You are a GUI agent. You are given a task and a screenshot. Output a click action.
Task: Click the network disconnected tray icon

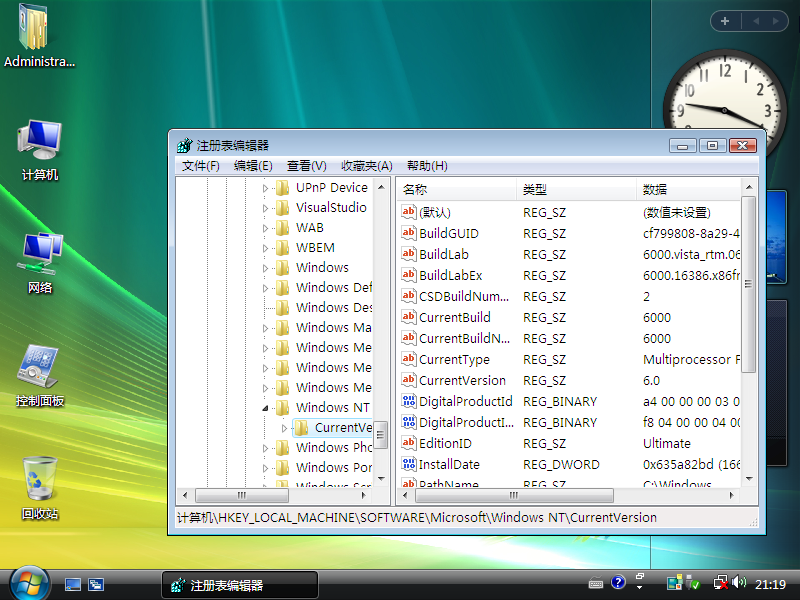coord(721,583)
